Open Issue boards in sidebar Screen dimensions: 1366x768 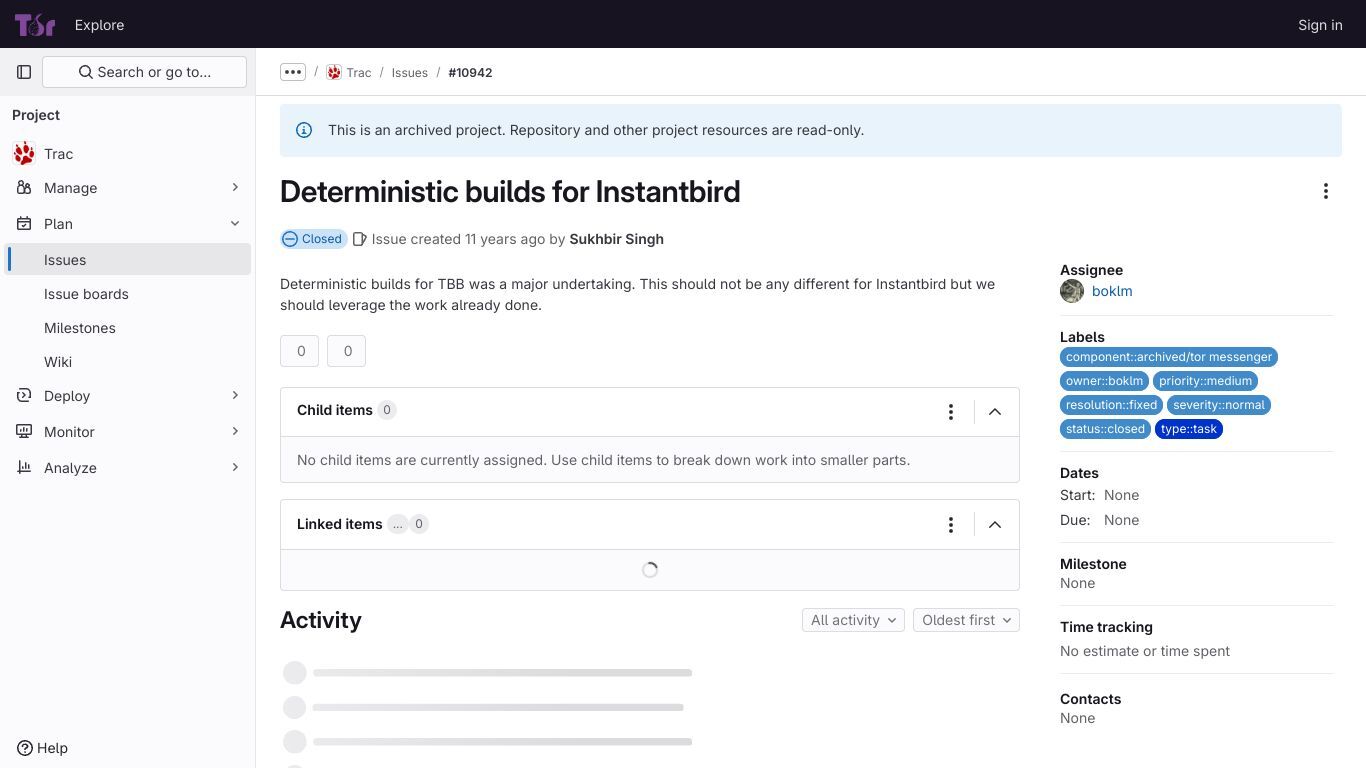tap(128, 294)
